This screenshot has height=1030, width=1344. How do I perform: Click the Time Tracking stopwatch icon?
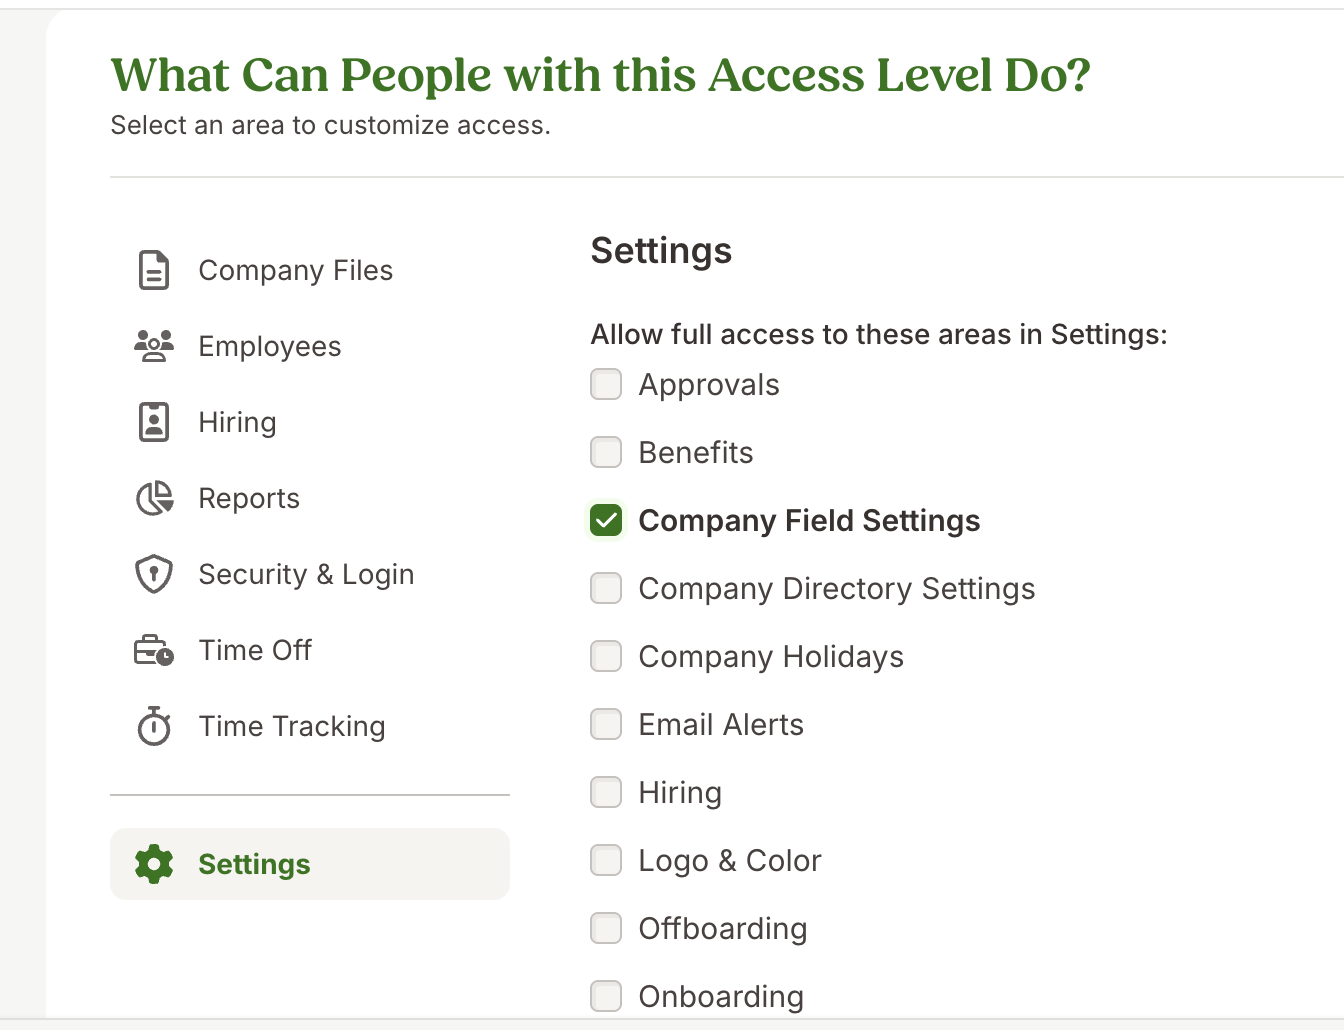click(154, 726)
